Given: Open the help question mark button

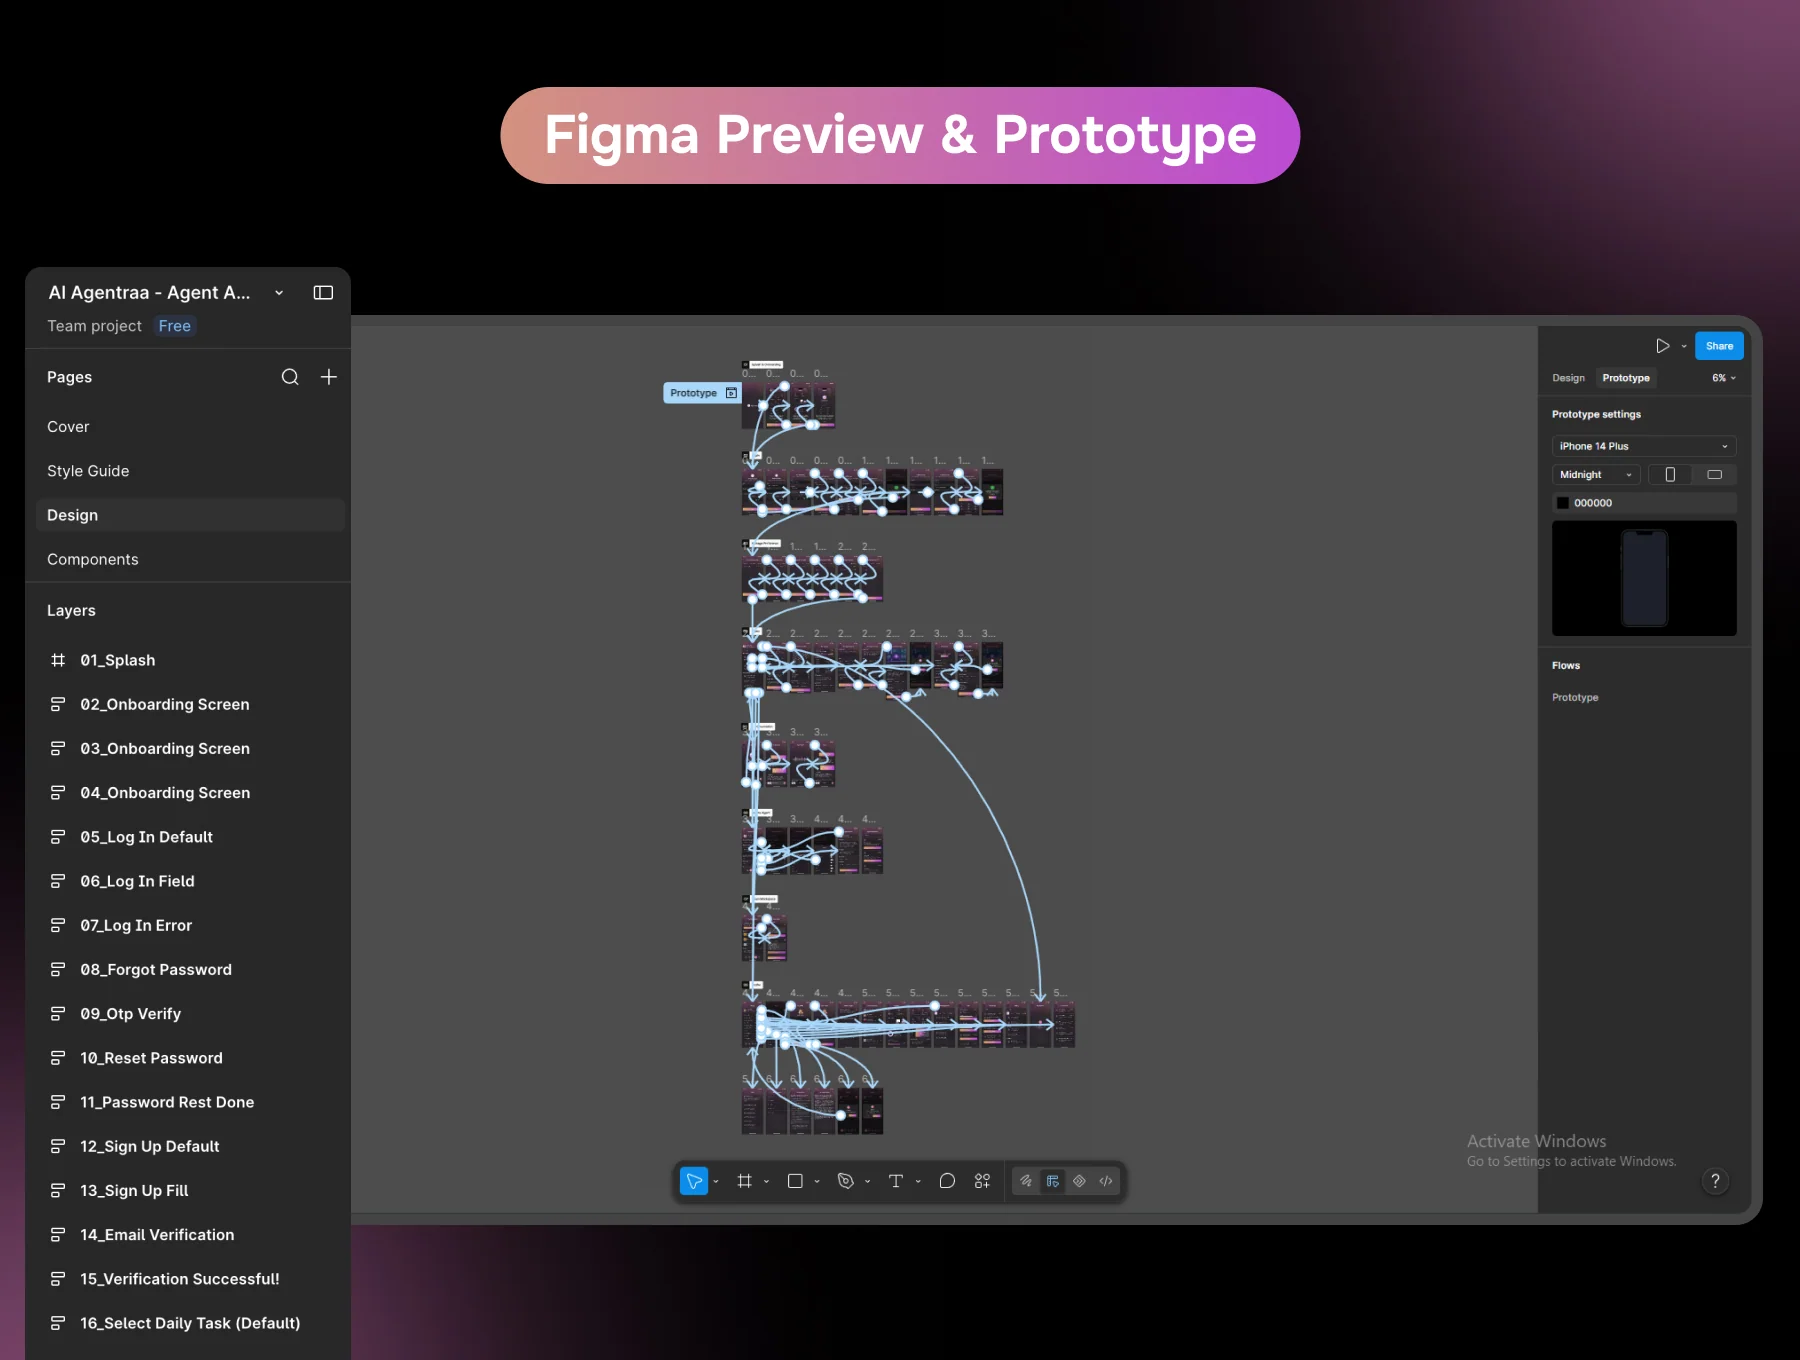Looking at the screenshot, I should (x=1715, y=1181).
